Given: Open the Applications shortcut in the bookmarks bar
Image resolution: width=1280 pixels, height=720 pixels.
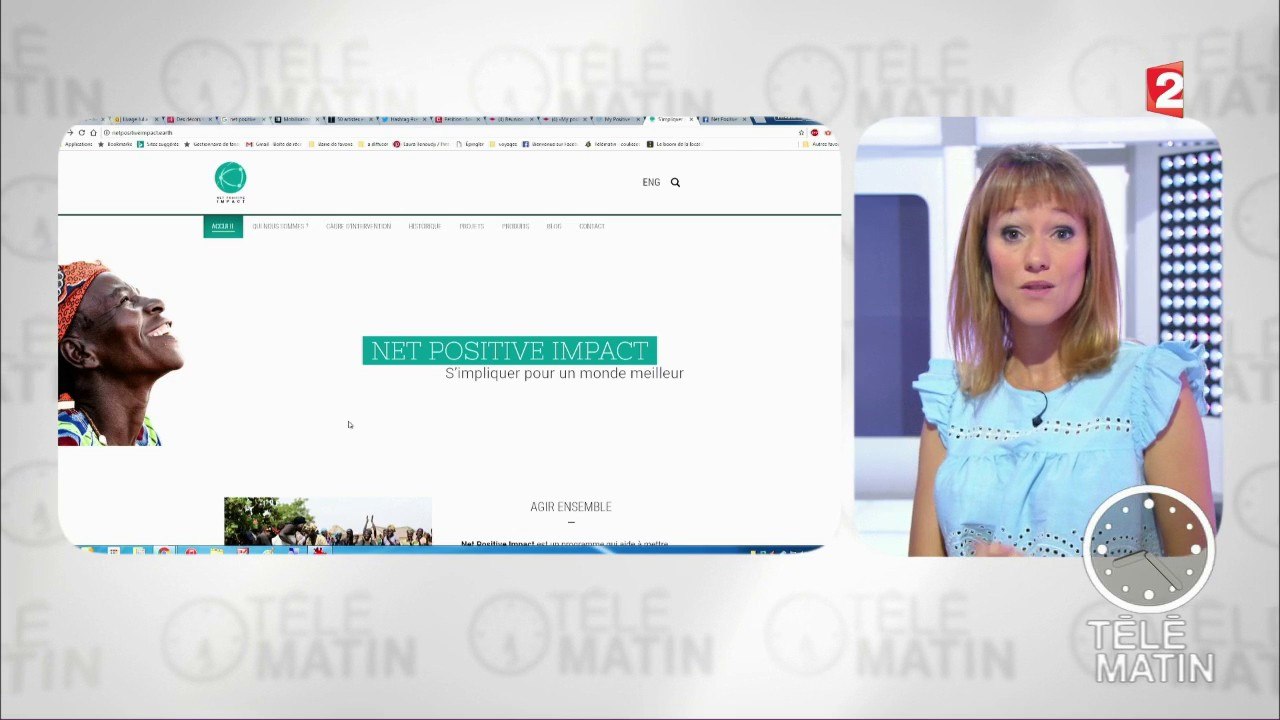Looking at the screenshot, I should pyautogui.click(x=78, y=144).
